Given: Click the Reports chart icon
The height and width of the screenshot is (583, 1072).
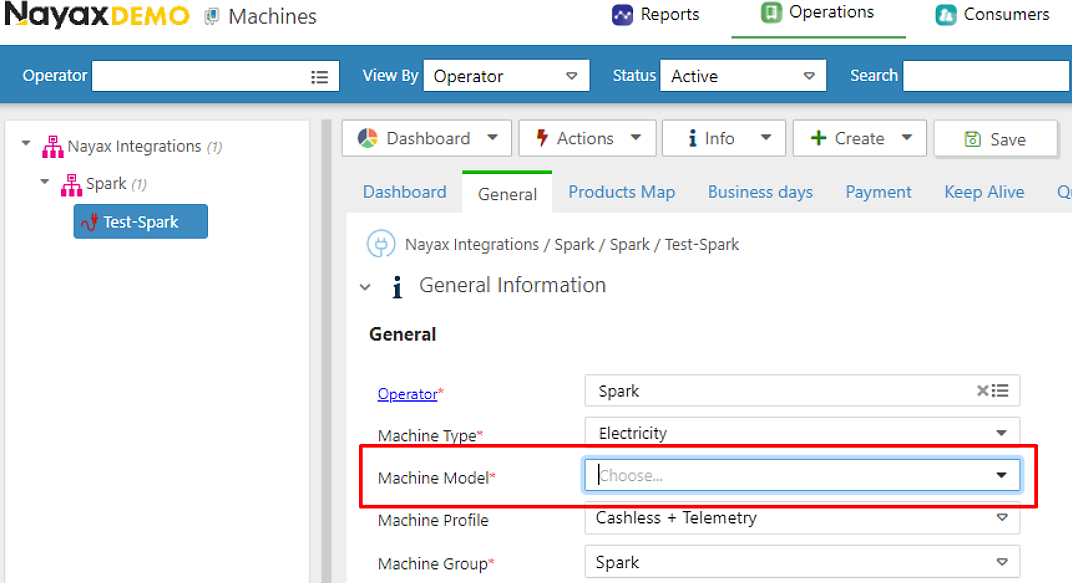Looking at the screenshot, I should point(622,14).
